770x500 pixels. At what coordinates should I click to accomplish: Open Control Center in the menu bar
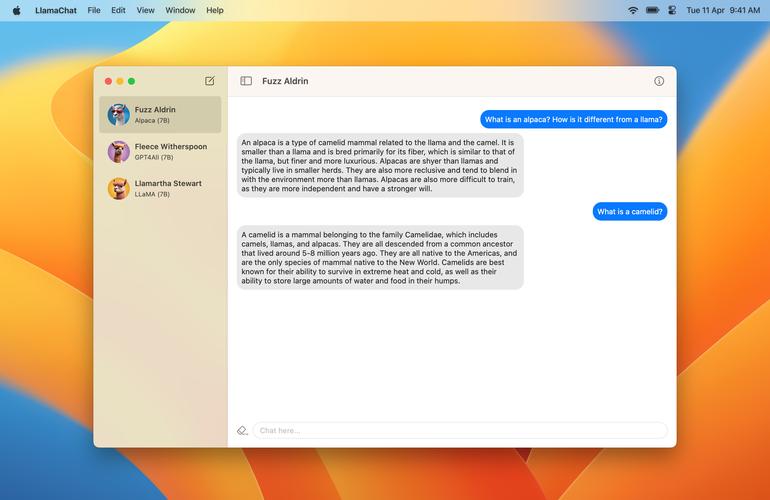pyautogui.click(x=672, y=10)
